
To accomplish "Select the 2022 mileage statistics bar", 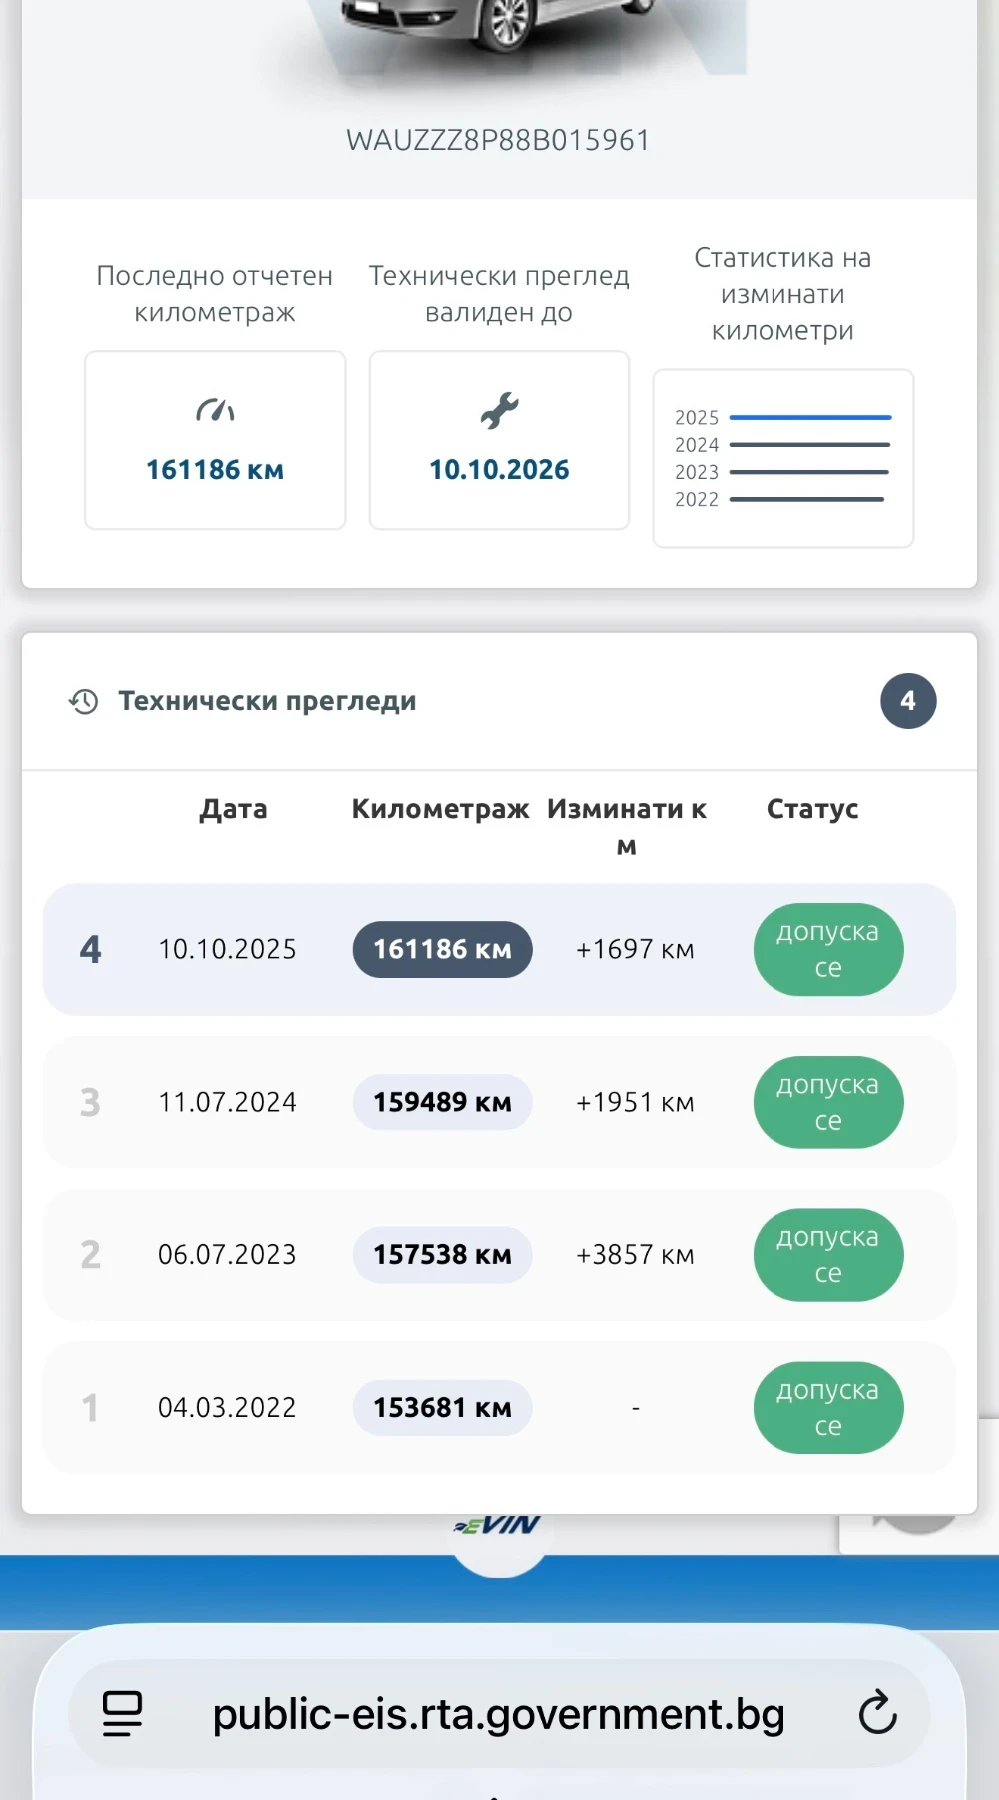I will pos(807,499).
